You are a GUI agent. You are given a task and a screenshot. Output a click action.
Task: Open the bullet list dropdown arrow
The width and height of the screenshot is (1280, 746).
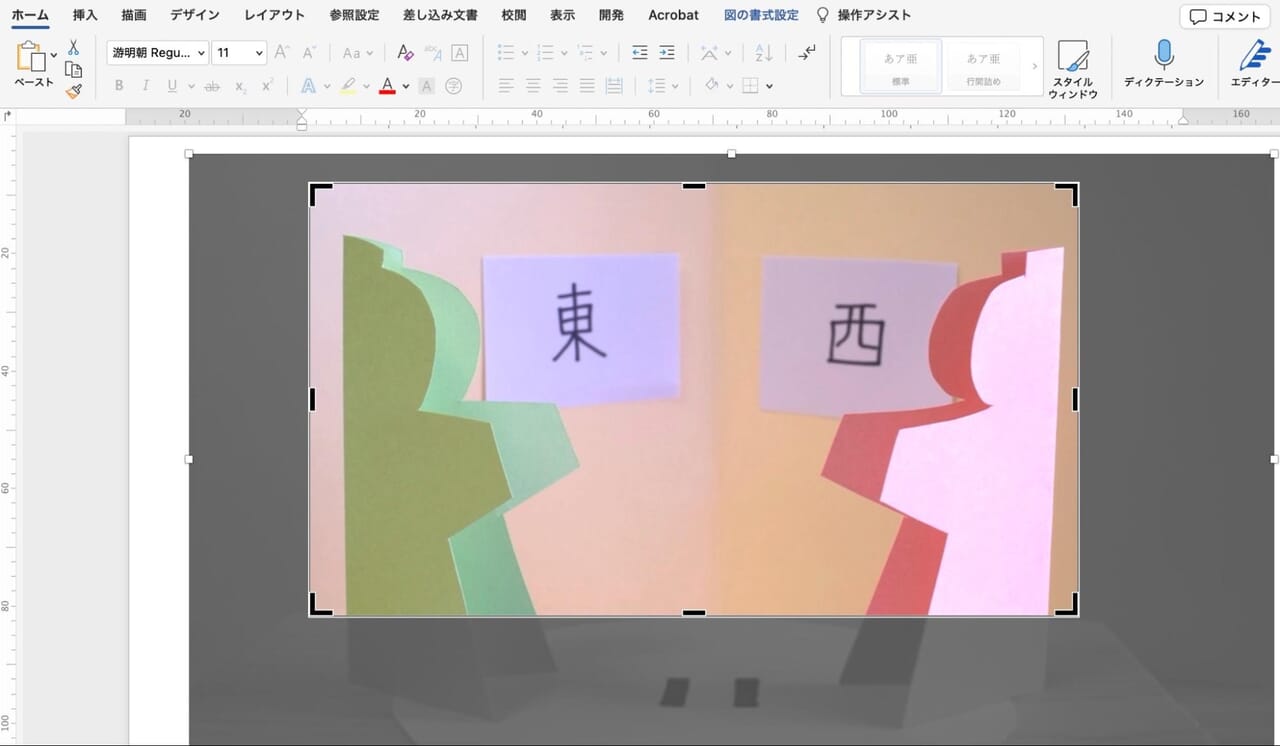tap(525, 52)
